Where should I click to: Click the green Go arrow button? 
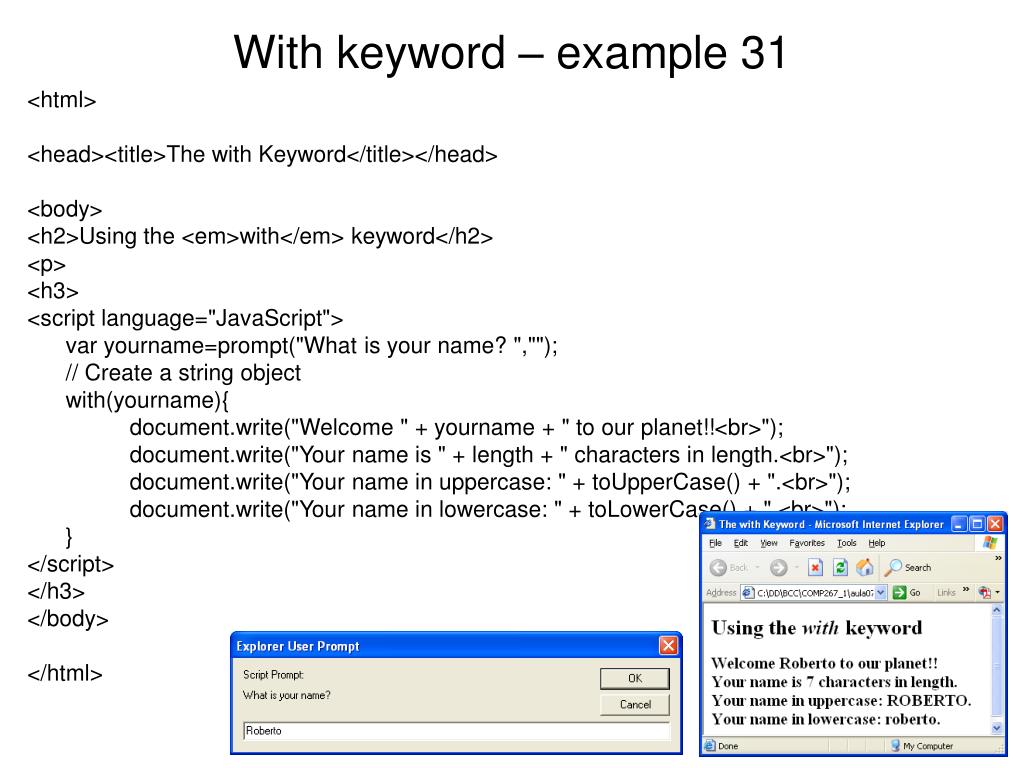coord(899,592)
